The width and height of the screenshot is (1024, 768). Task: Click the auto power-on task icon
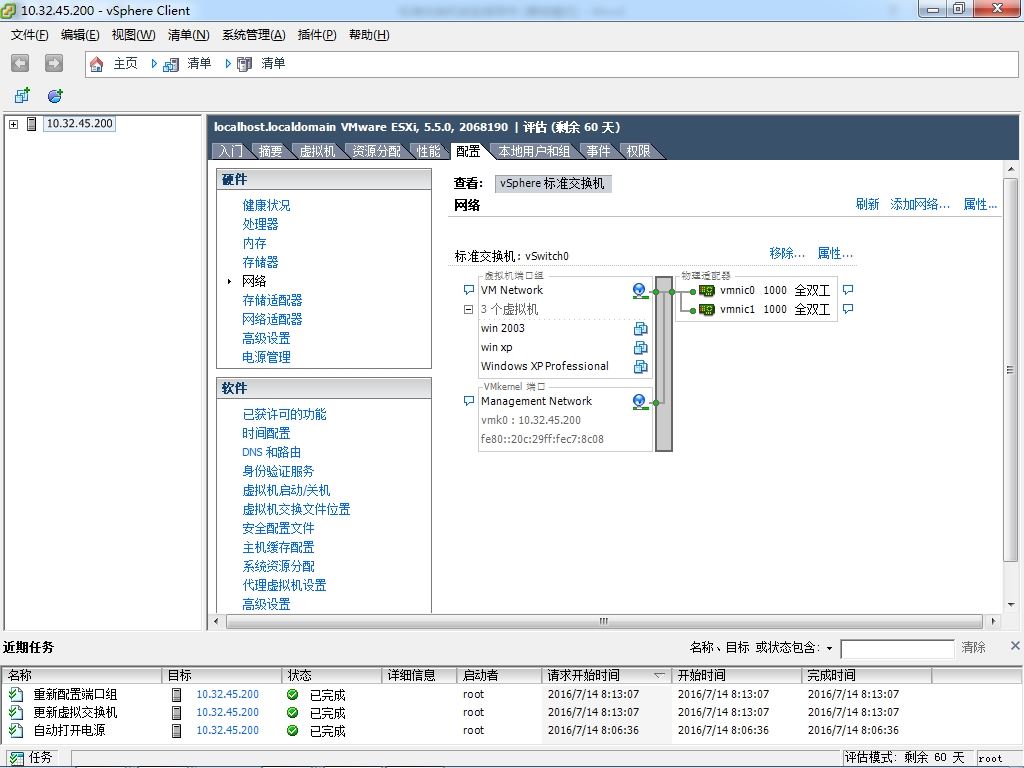point(16,730)
